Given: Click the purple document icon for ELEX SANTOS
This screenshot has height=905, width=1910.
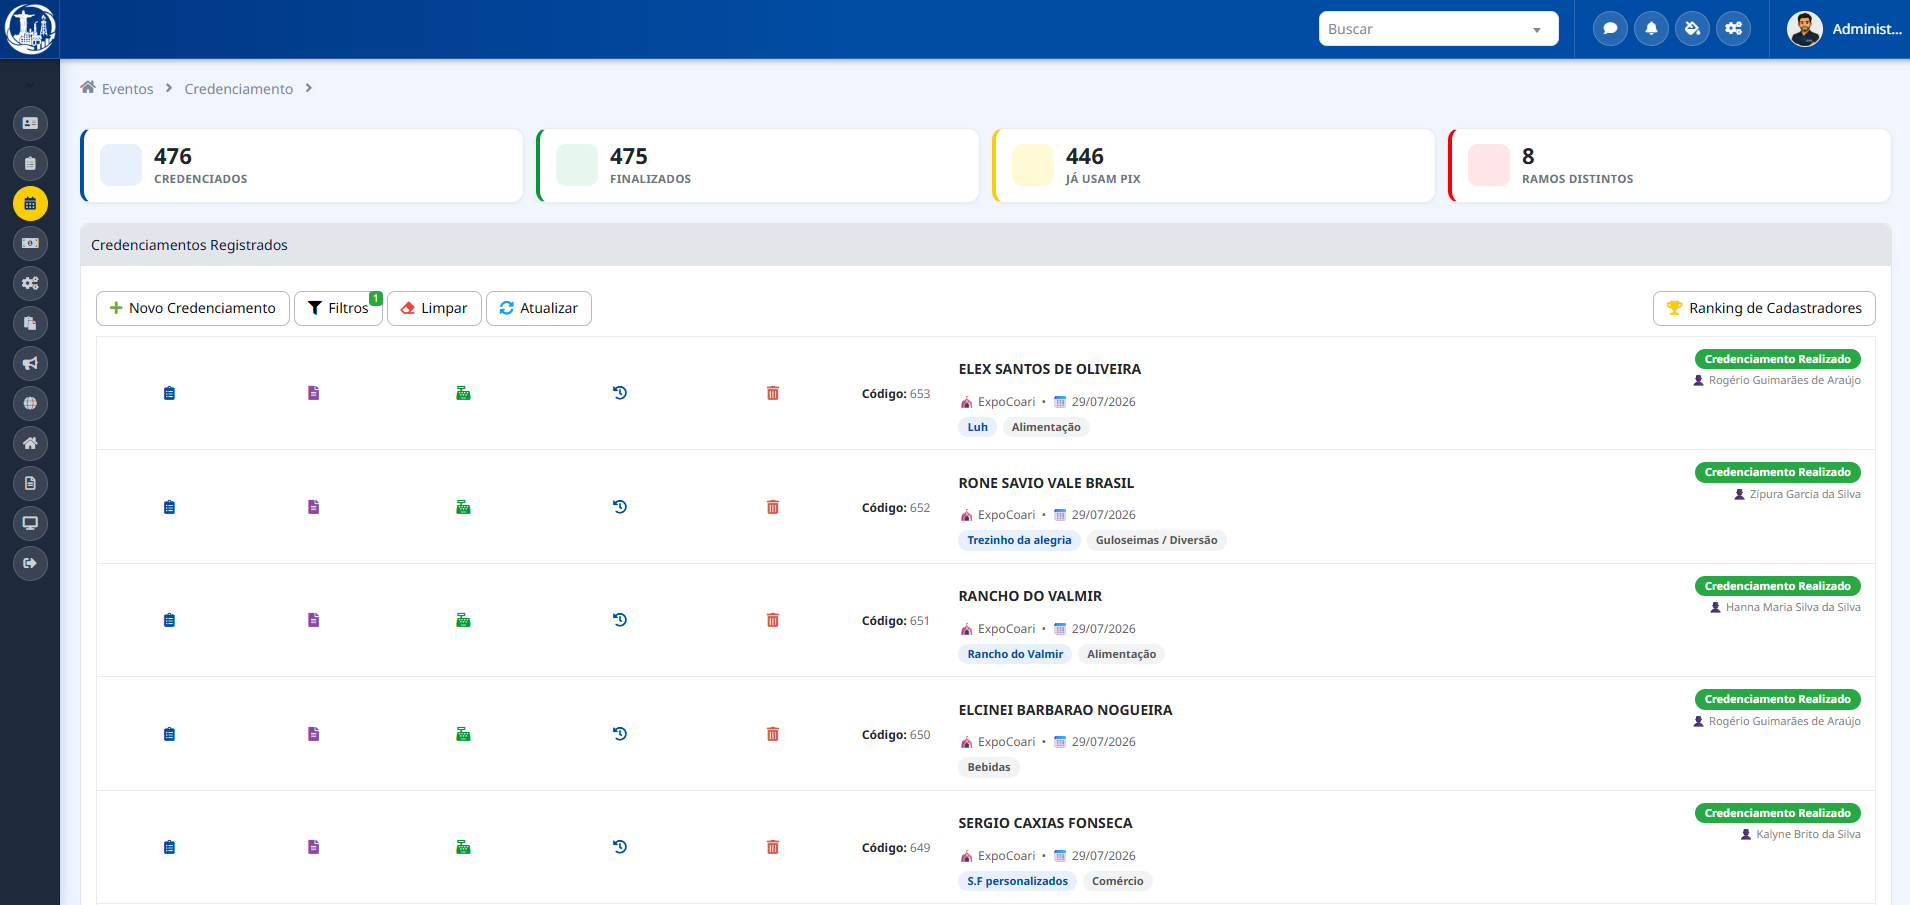Looking at the screenshot, I should [x=313, y=393].
